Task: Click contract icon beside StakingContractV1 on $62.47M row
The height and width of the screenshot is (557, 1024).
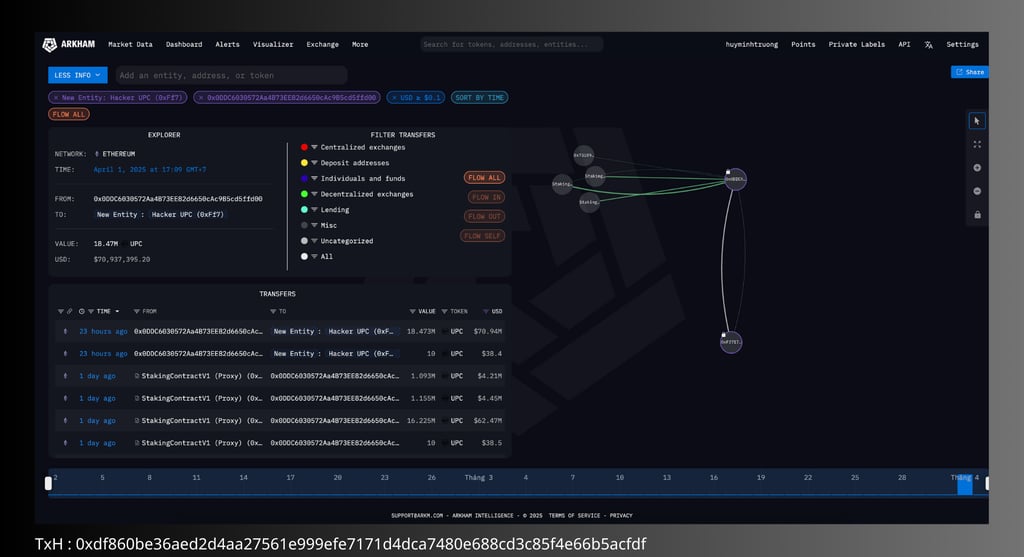Action: tap(136, 421)
